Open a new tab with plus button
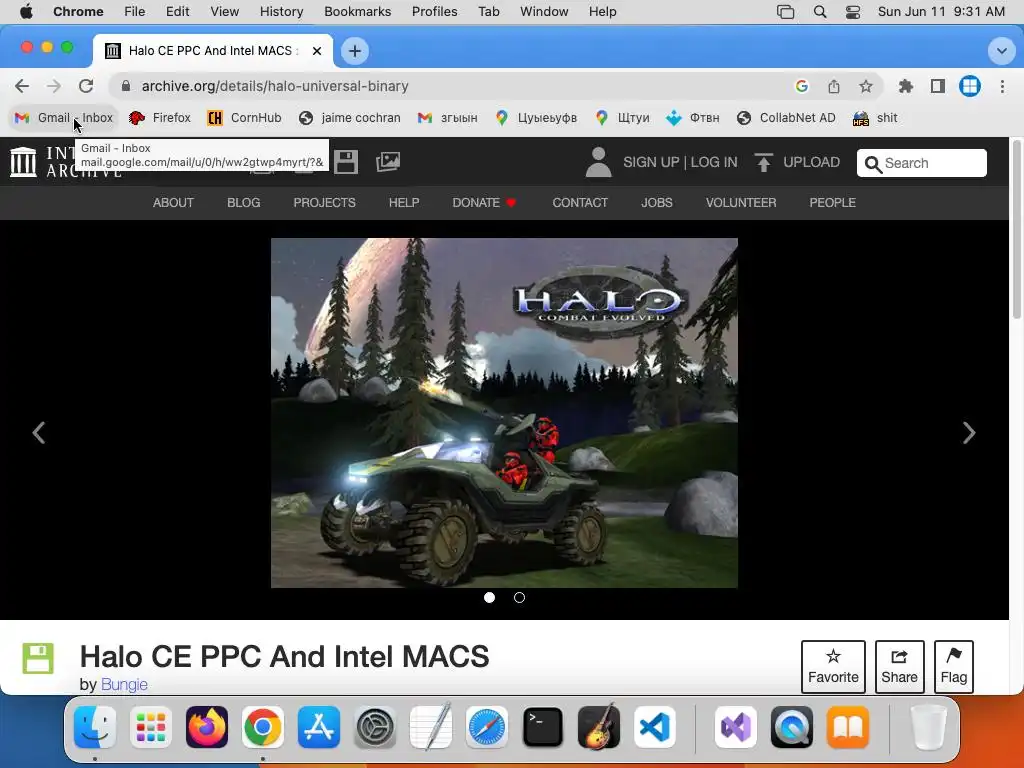This screenshot has height=768, width=1024. pyautogui.click(x=355, y=51)
